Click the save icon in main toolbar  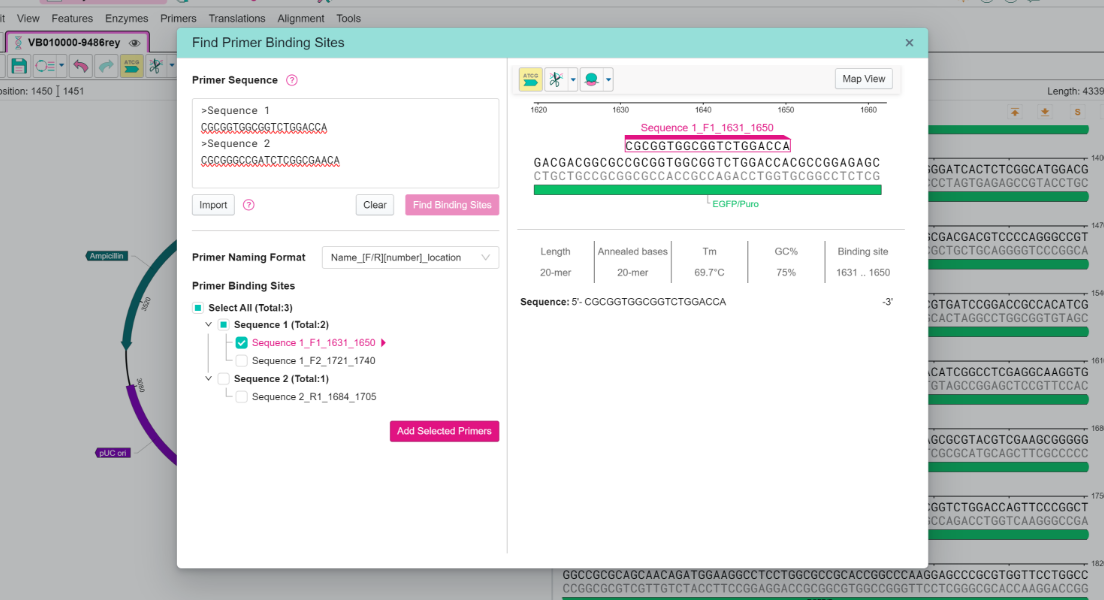[x=18, y=66]
